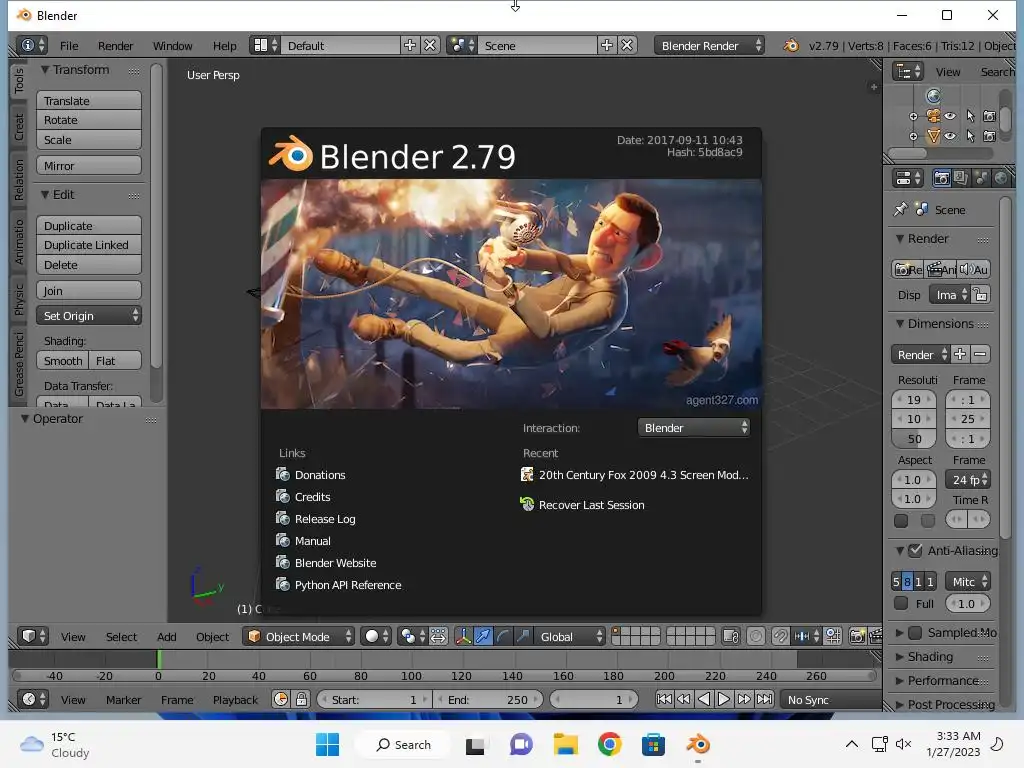Enable the Full Sample checkbox
Viewport: 1024px width, 768px height.
[x=901, y=603]
